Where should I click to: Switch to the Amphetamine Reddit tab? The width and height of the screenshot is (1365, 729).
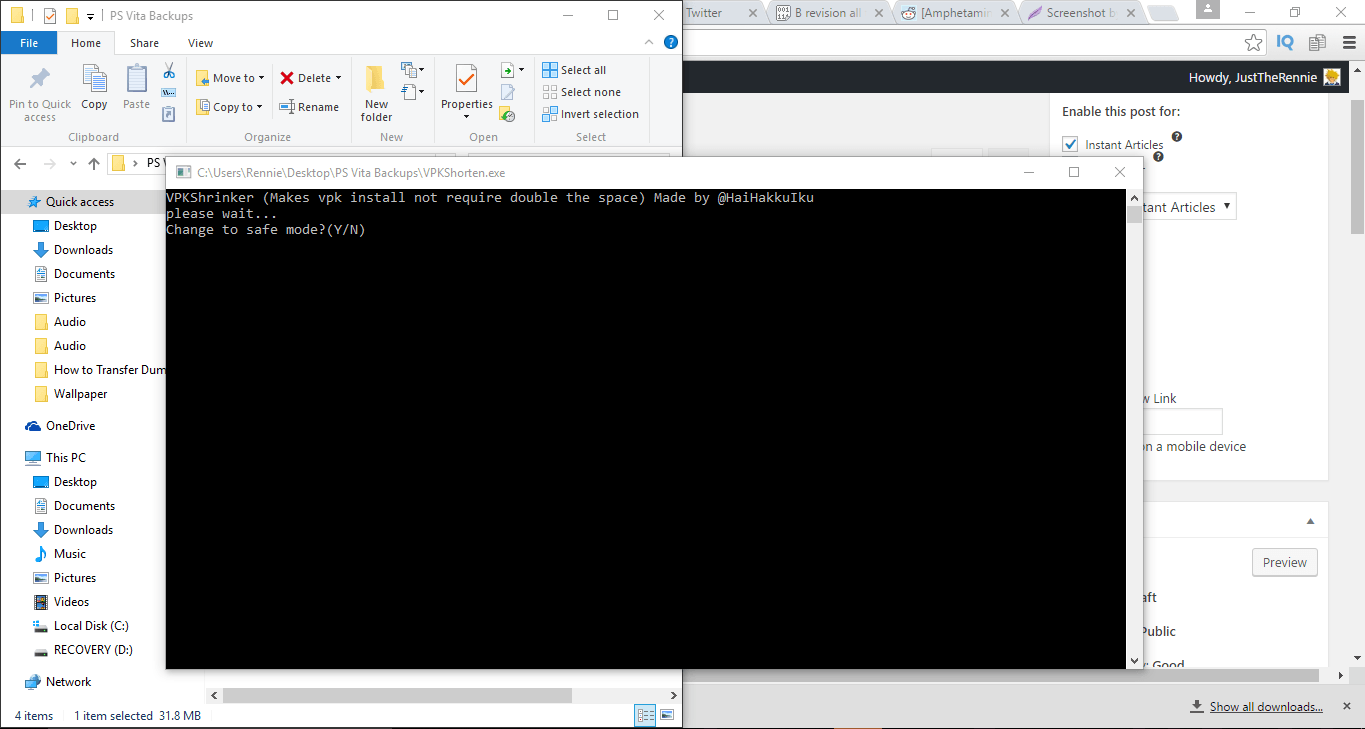point(956,13)
